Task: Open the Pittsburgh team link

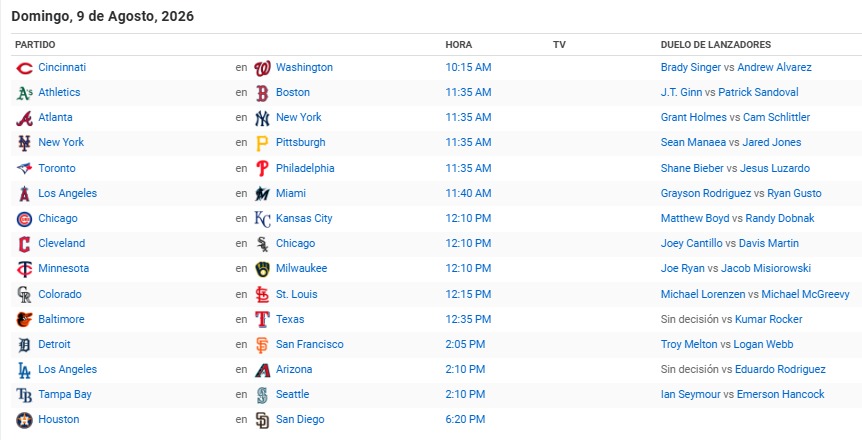Action: [300, 142]
